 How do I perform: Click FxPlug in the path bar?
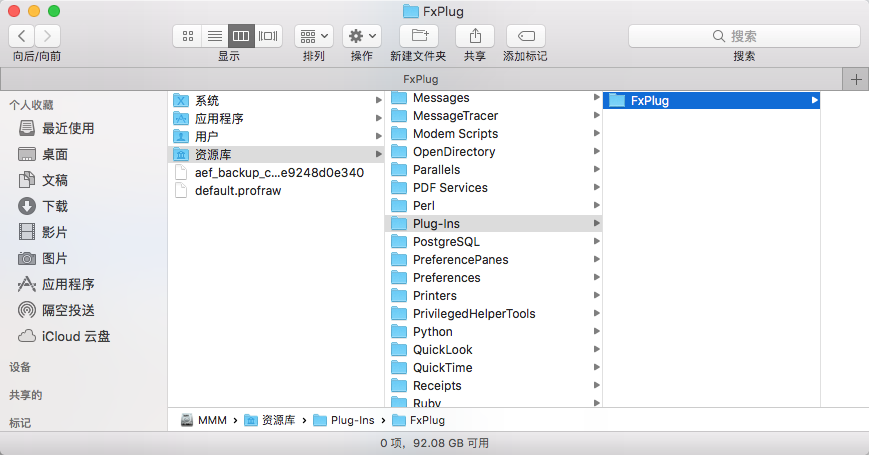coord(418,421)
